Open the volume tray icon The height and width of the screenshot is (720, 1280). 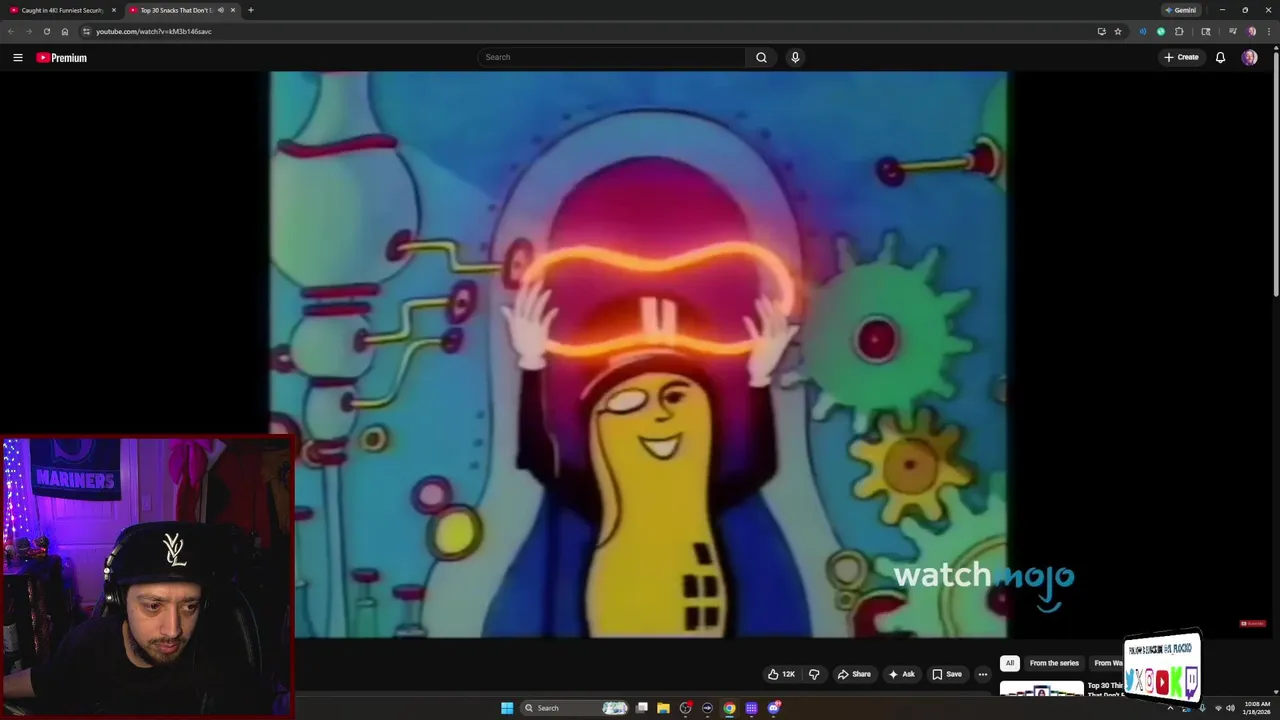(x=1230, y=708)
